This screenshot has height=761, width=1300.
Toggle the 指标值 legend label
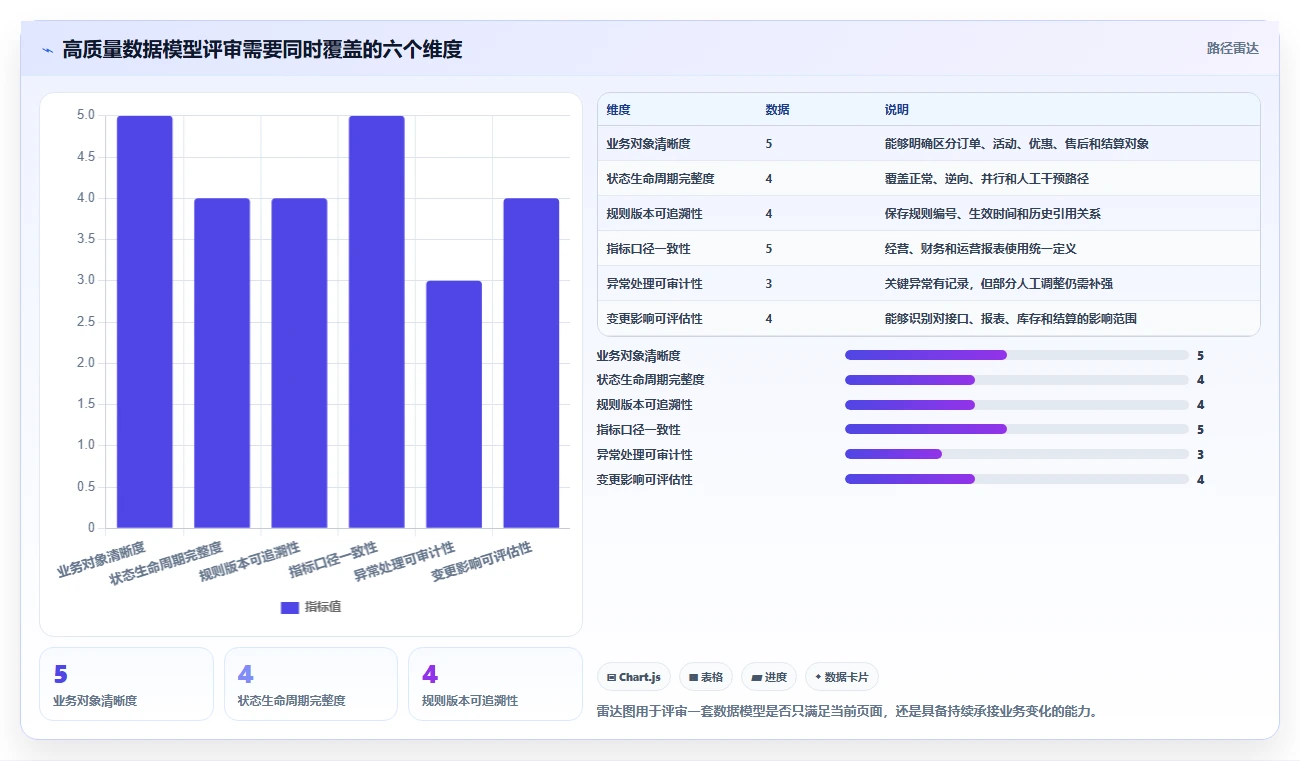point(323,607)
